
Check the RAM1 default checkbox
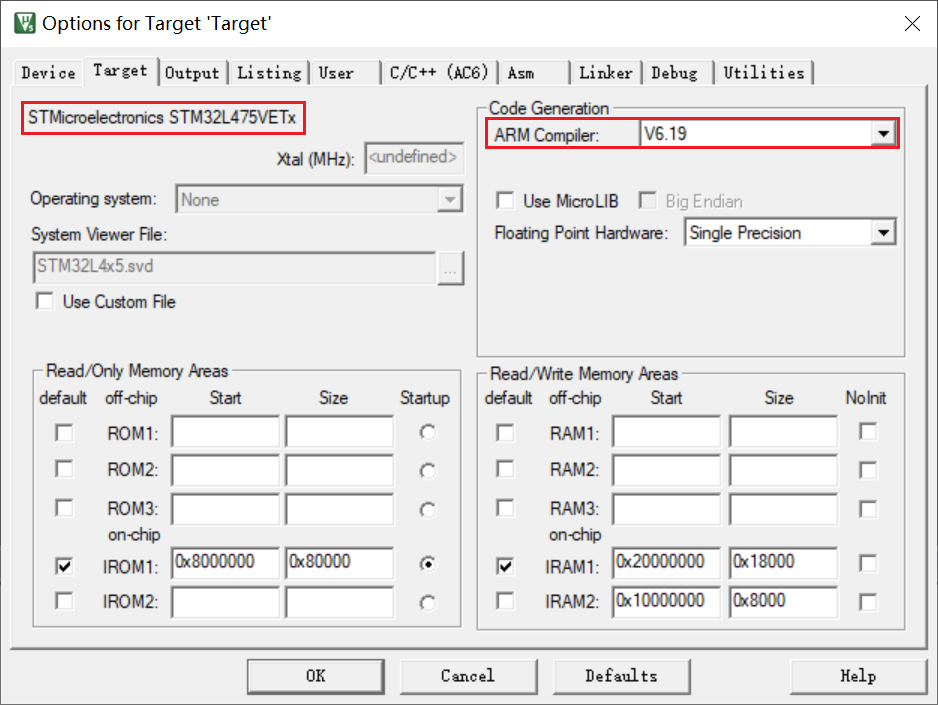(505, 432)
